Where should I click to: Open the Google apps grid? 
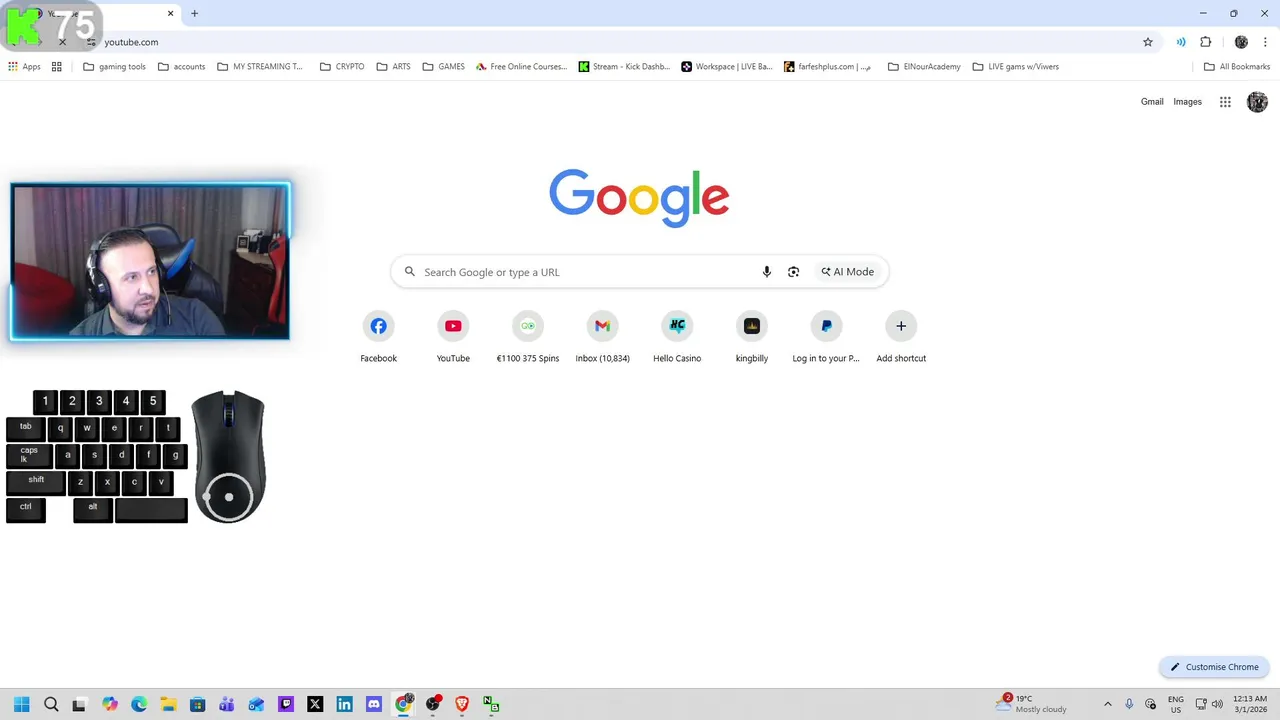click(1225, 102)
